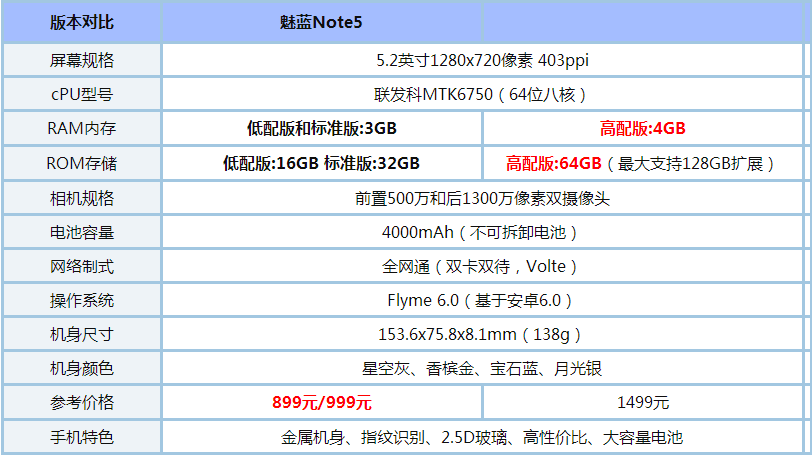Click the 电池容量 row label
Screen dimensions: 812x457
(x=82, y=232)
